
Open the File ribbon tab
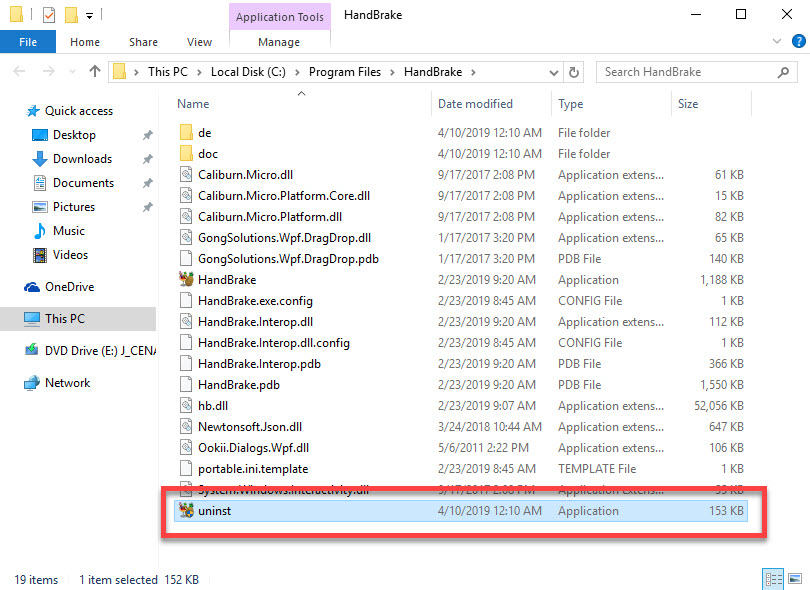(28, 42)
